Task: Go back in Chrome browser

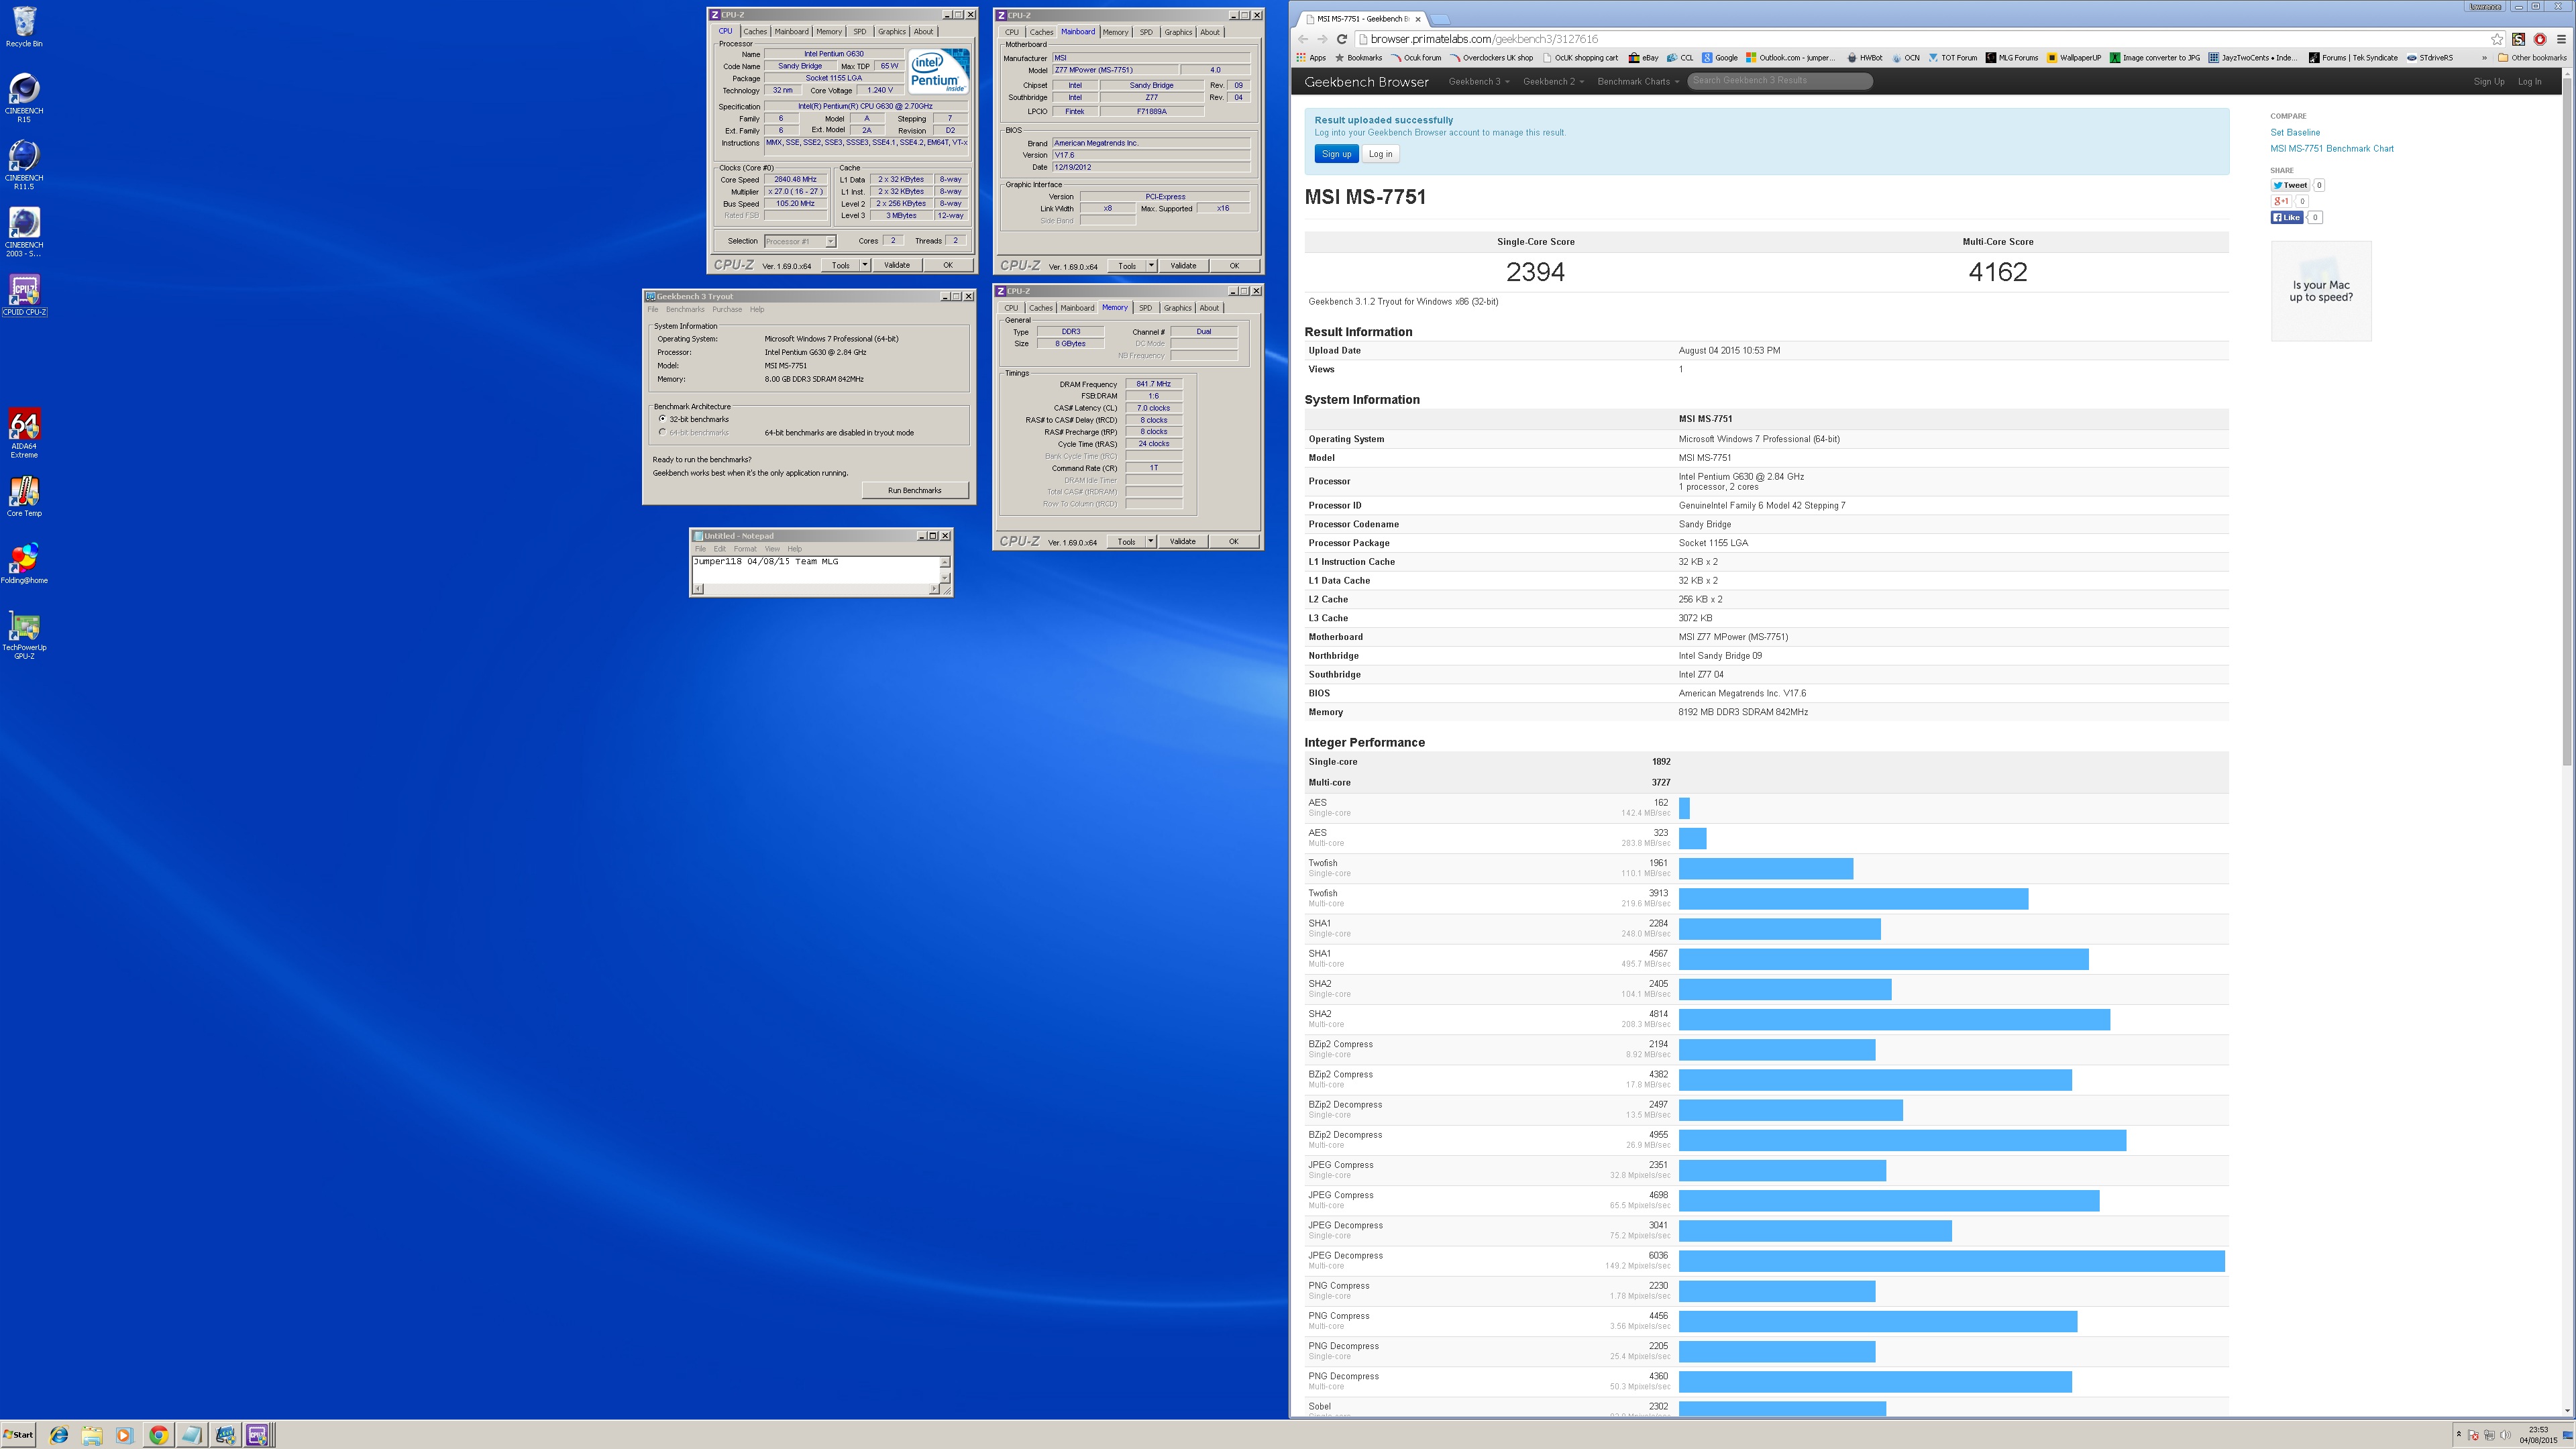Action: pyautogui.click(x=1303, y=39)
